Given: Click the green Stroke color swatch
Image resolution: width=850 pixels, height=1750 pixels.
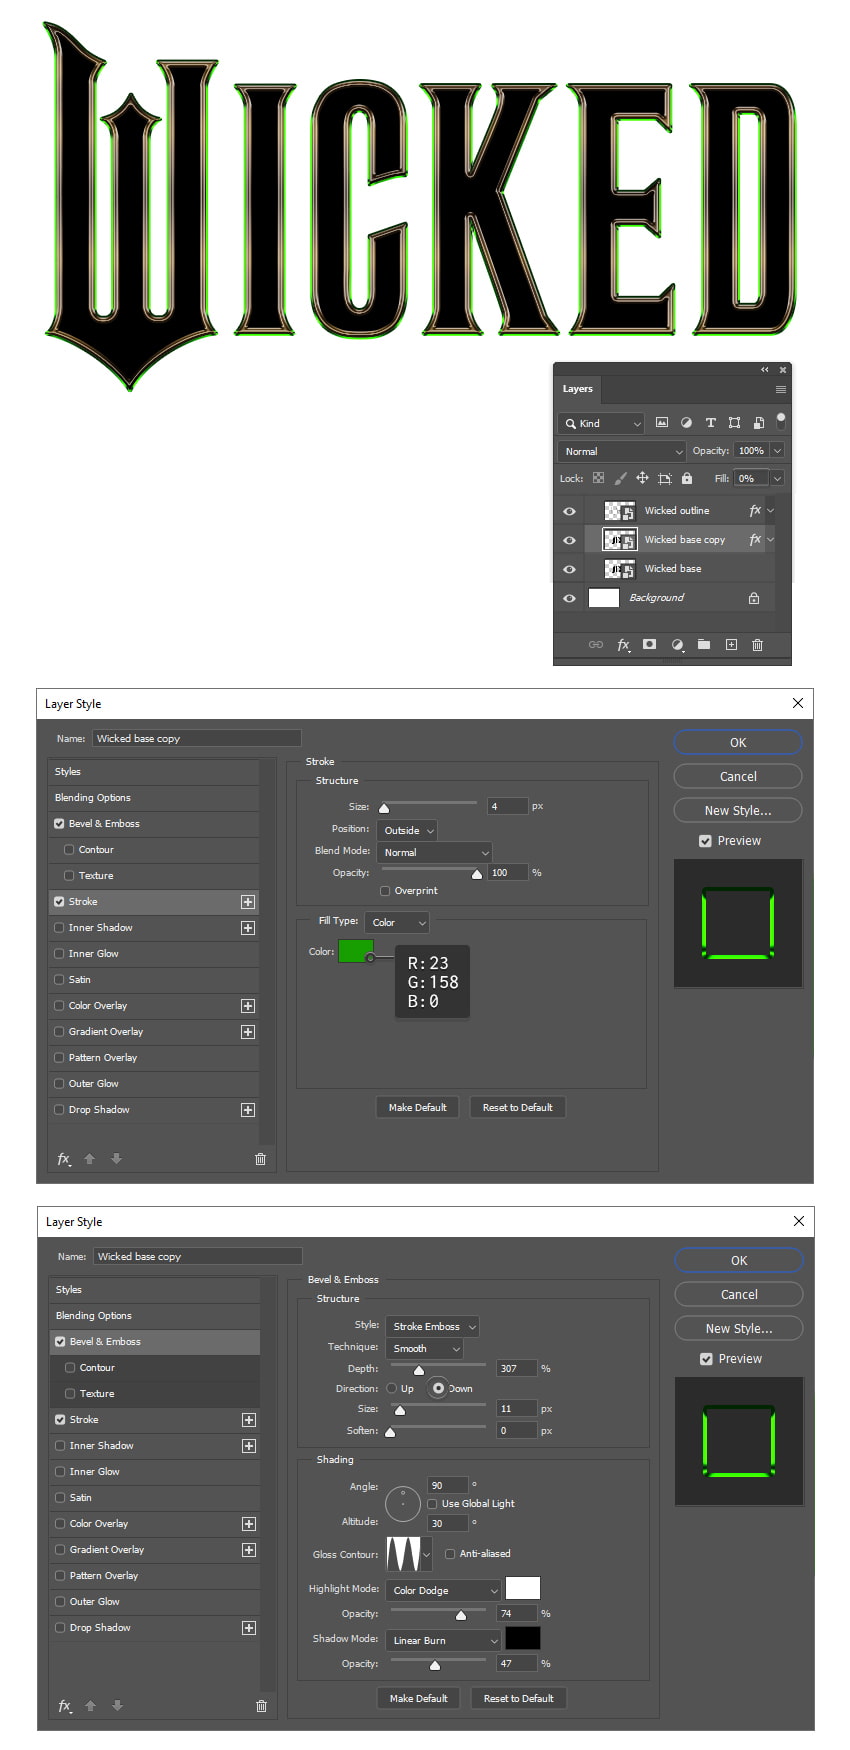Looking at the screenshot, I should (x=355, y=951).
